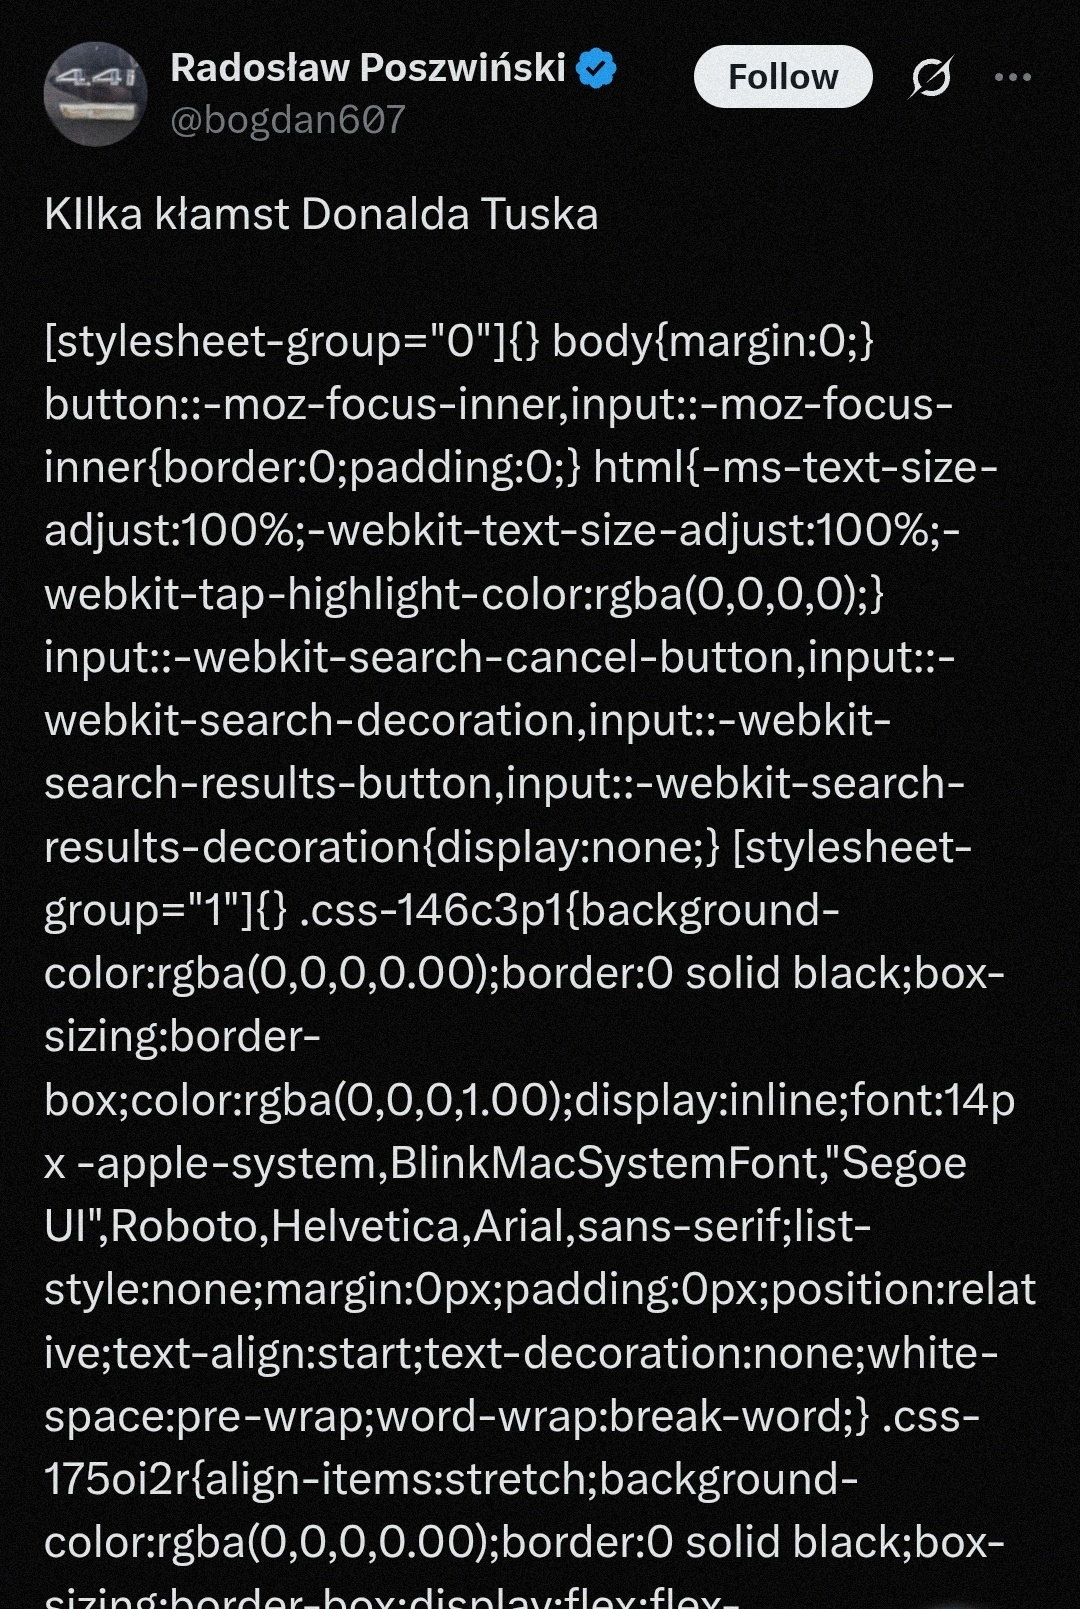
Task: Click the line starting "results-decoration{display:none;}"
Action: click(x=507, y=847)
